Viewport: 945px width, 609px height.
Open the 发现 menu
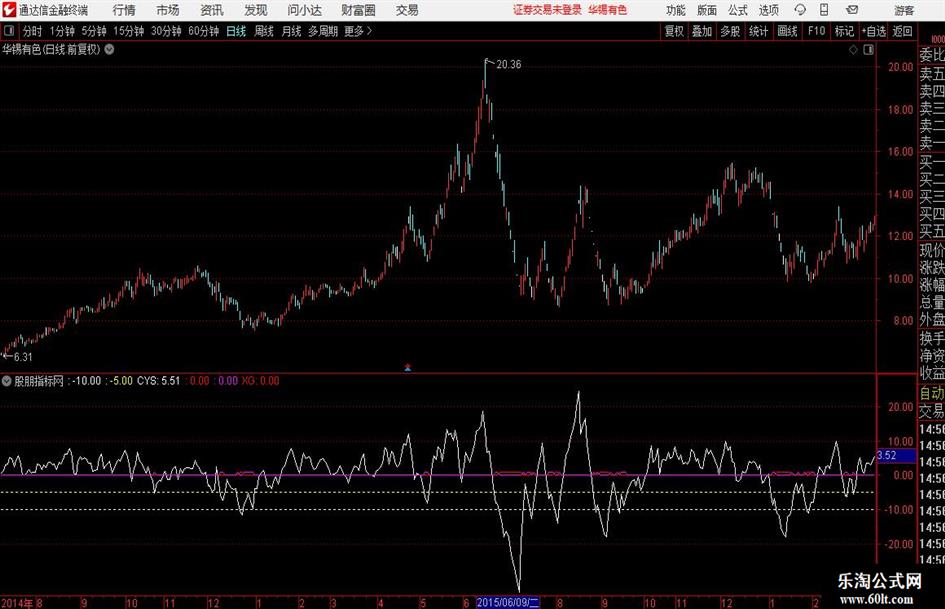[x=256, y=10]
